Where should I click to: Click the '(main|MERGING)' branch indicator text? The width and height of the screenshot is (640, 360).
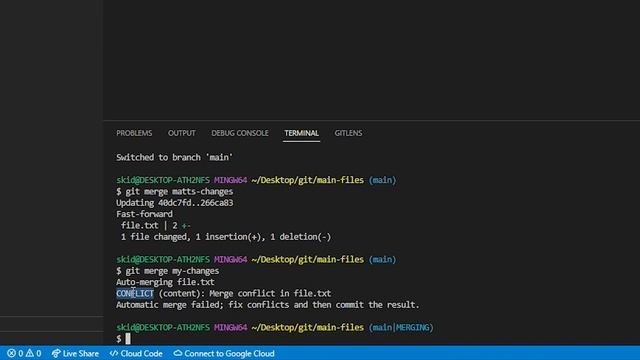pyautogui.click(x=401, y=327)
